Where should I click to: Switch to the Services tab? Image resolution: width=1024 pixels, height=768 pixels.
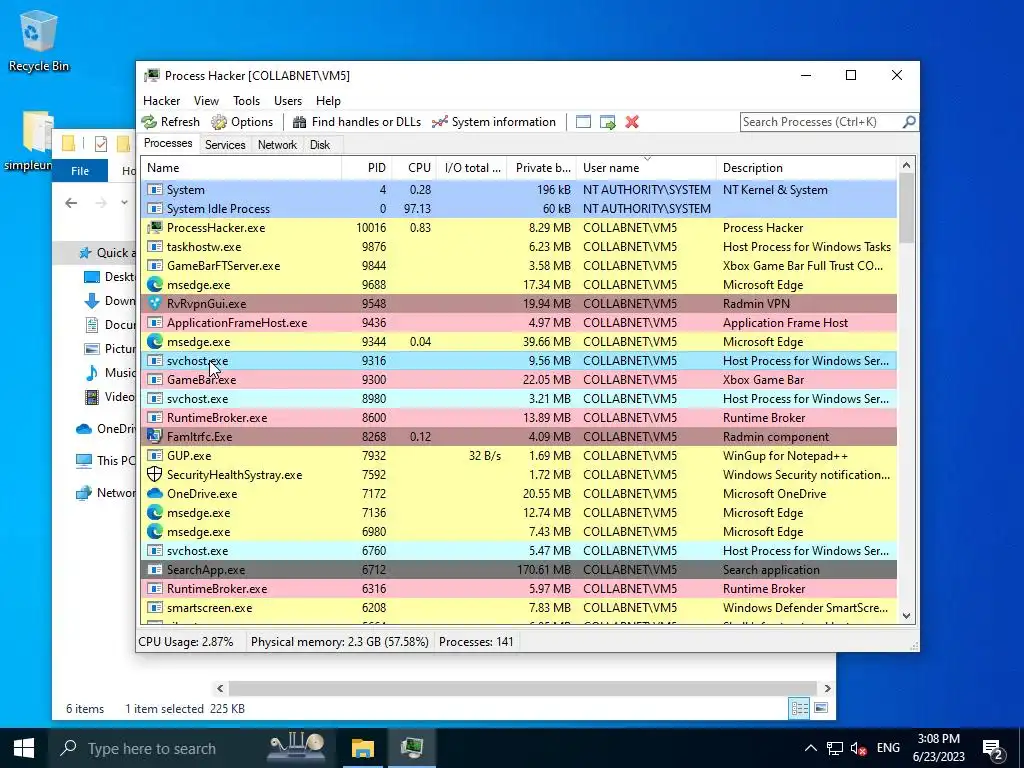(x=225, y=145)
